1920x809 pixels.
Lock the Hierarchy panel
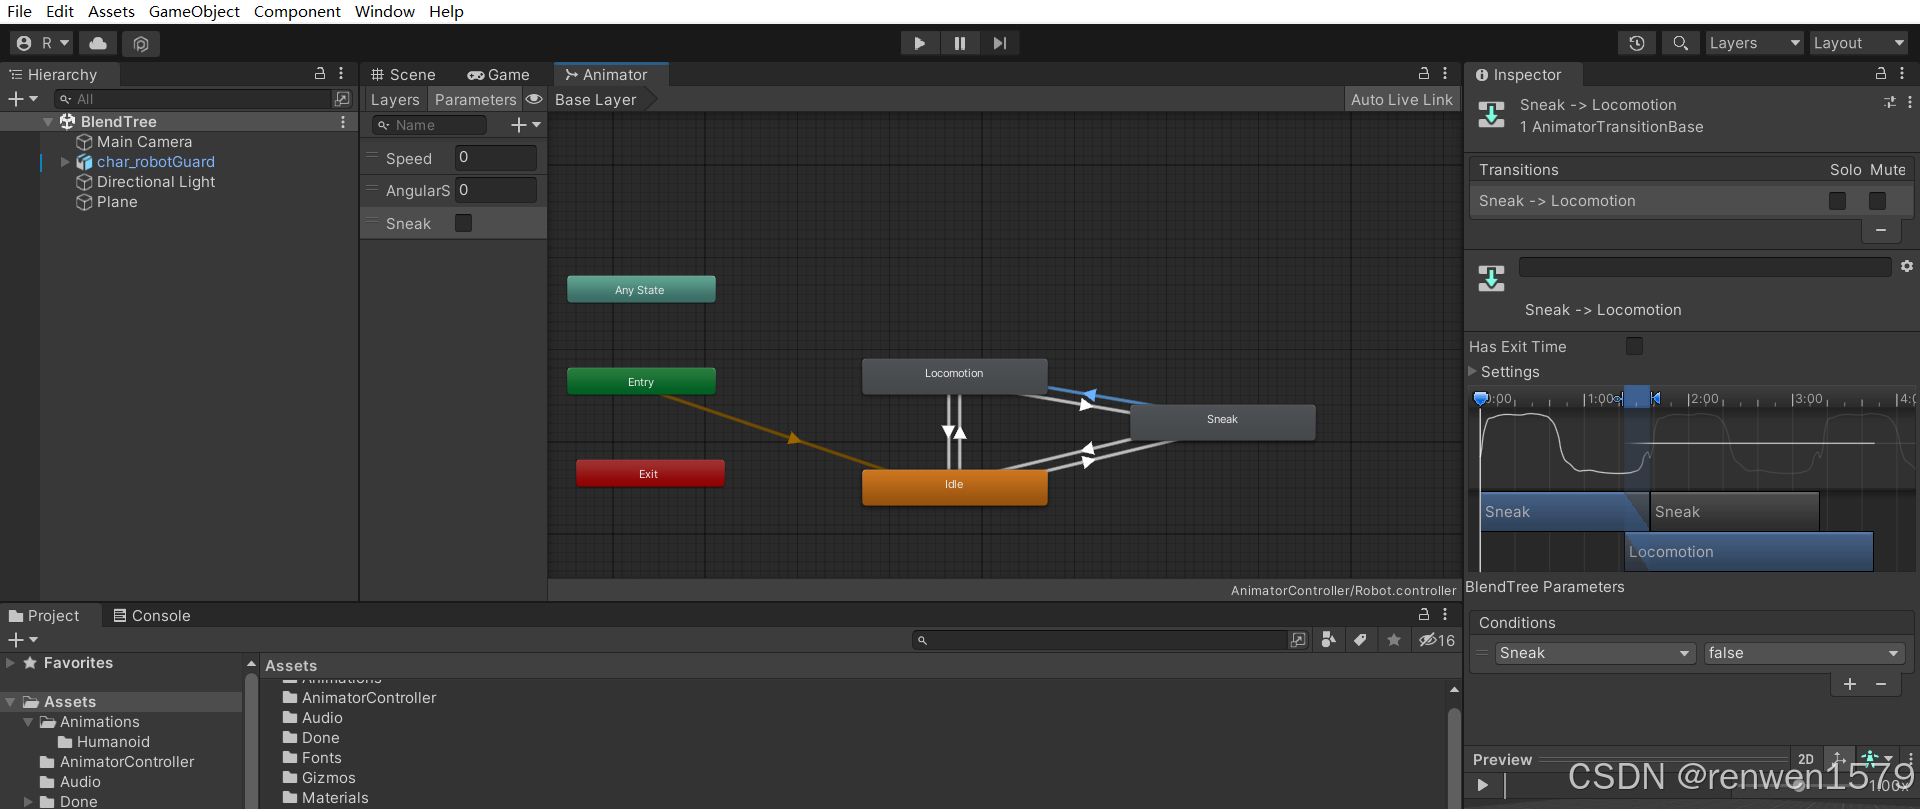320,74
